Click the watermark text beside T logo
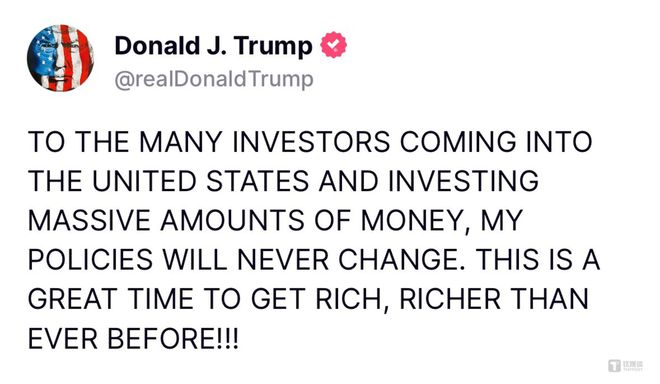The width and height of the screenshot is (660, 384). (x=633, y=365)
